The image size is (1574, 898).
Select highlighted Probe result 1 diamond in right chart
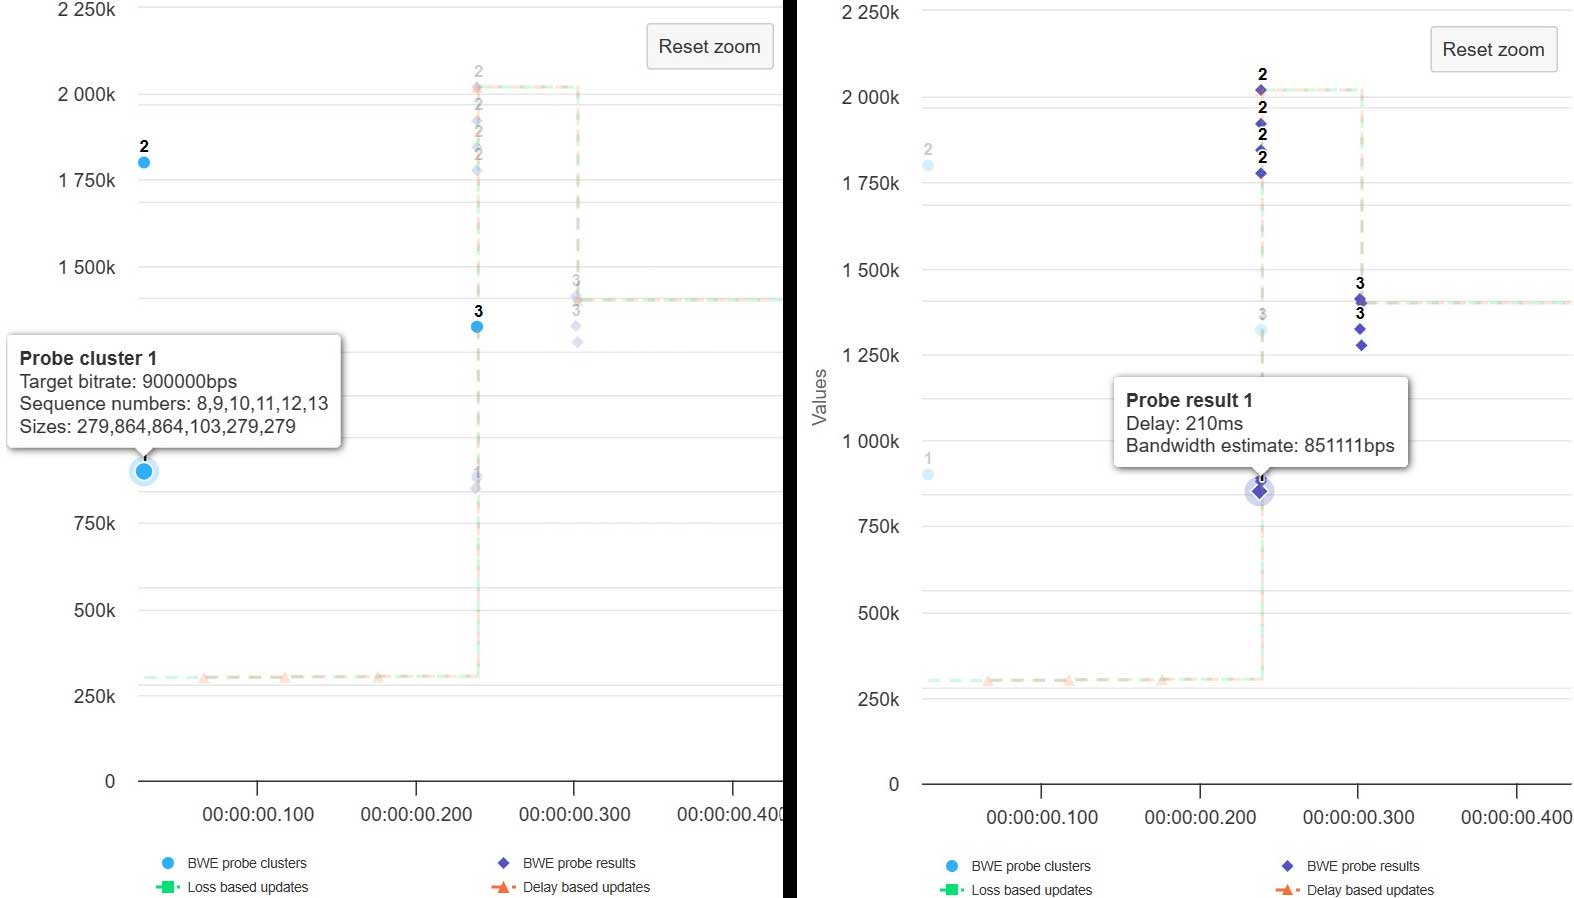pos(1259,491)
